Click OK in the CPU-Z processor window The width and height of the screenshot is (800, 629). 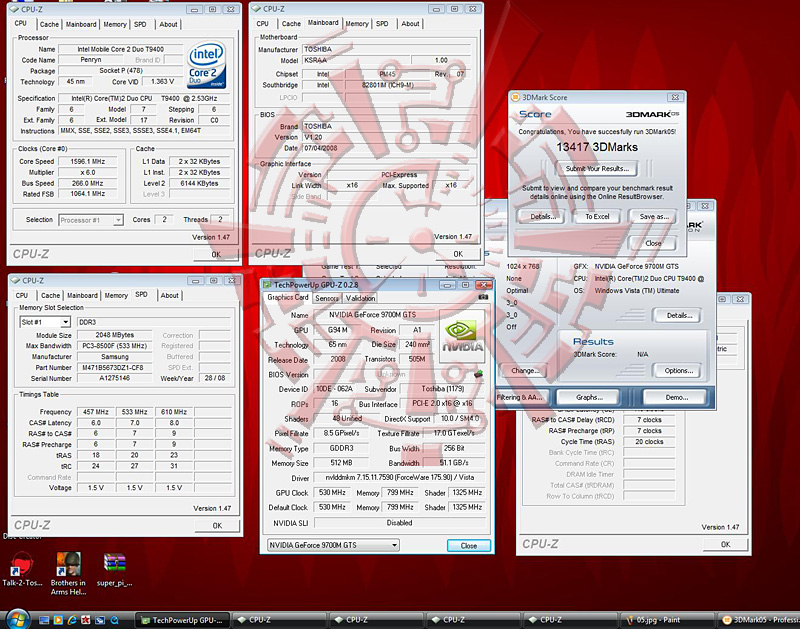pyautogui.click(x=216, y=255)
